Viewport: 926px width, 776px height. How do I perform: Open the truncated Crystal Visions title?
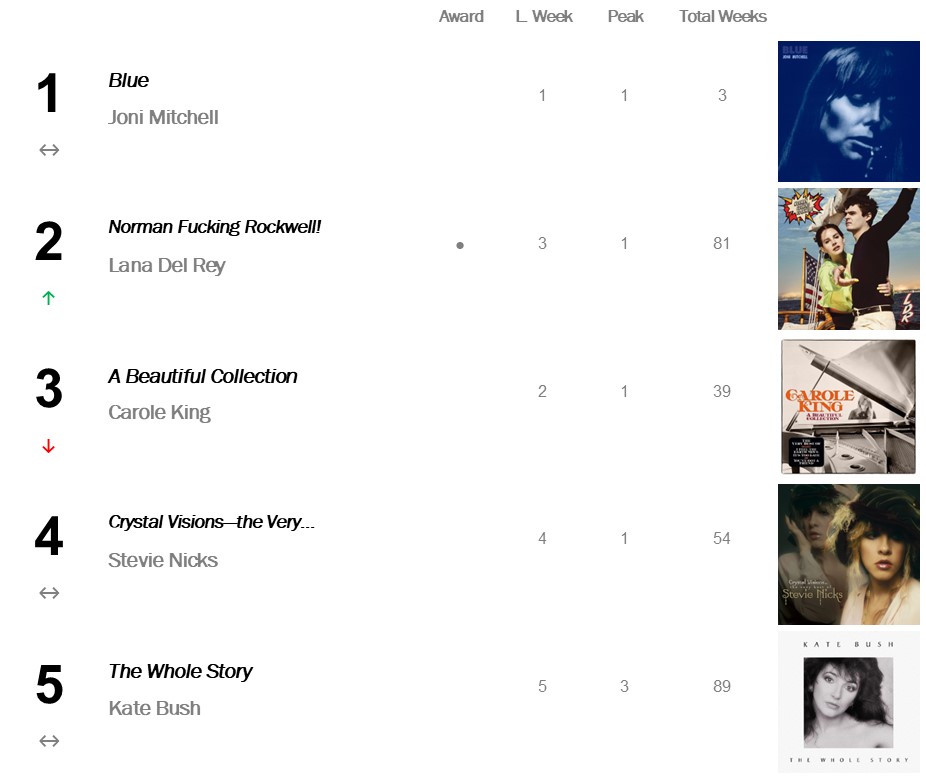coord(212,522)
